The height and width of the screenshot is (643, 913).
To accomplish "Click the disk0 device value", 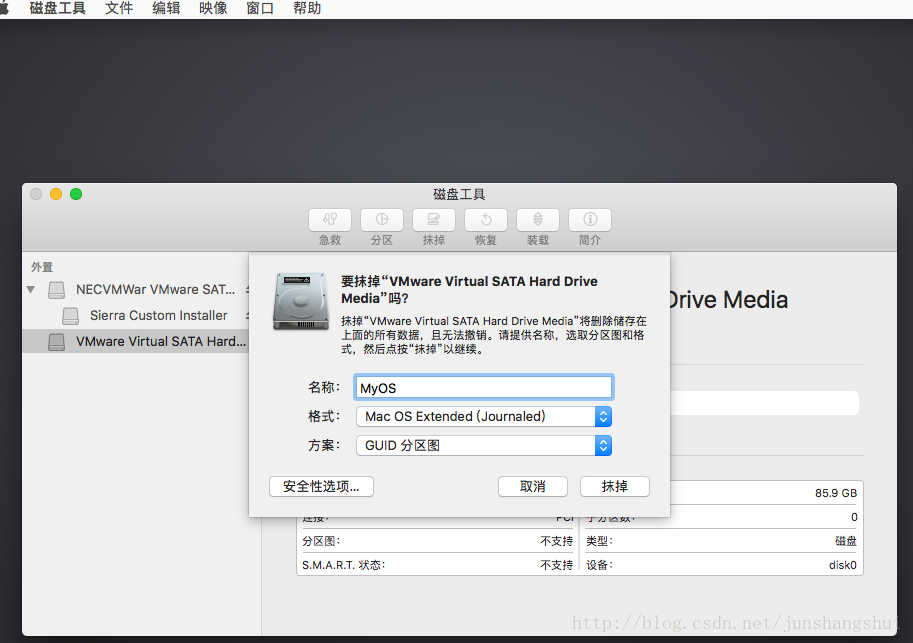I will click(x=843, y=565).
